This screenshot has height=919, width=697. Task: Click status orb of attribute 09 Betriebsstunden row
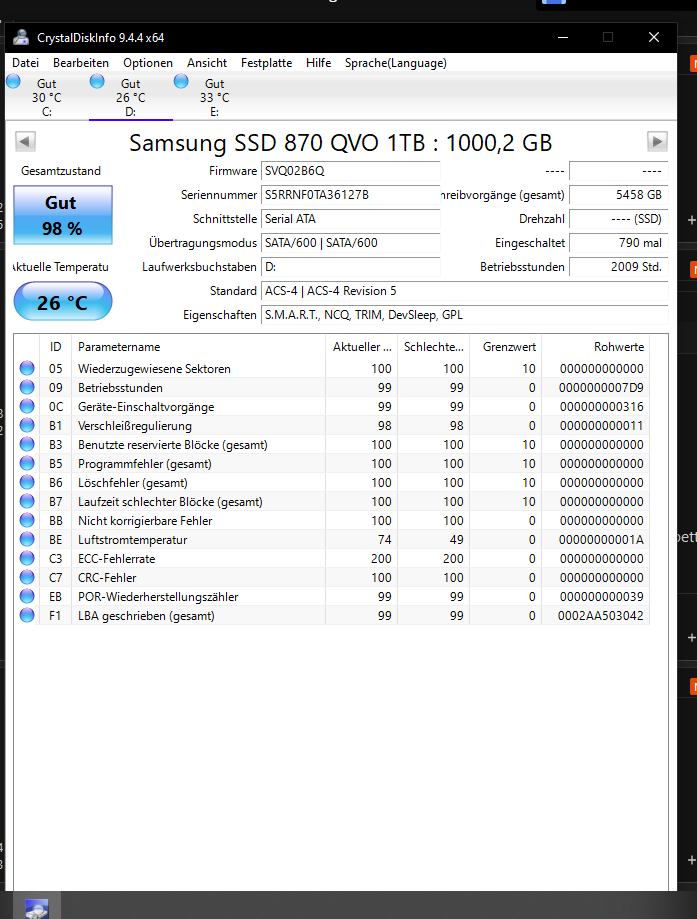27,387
